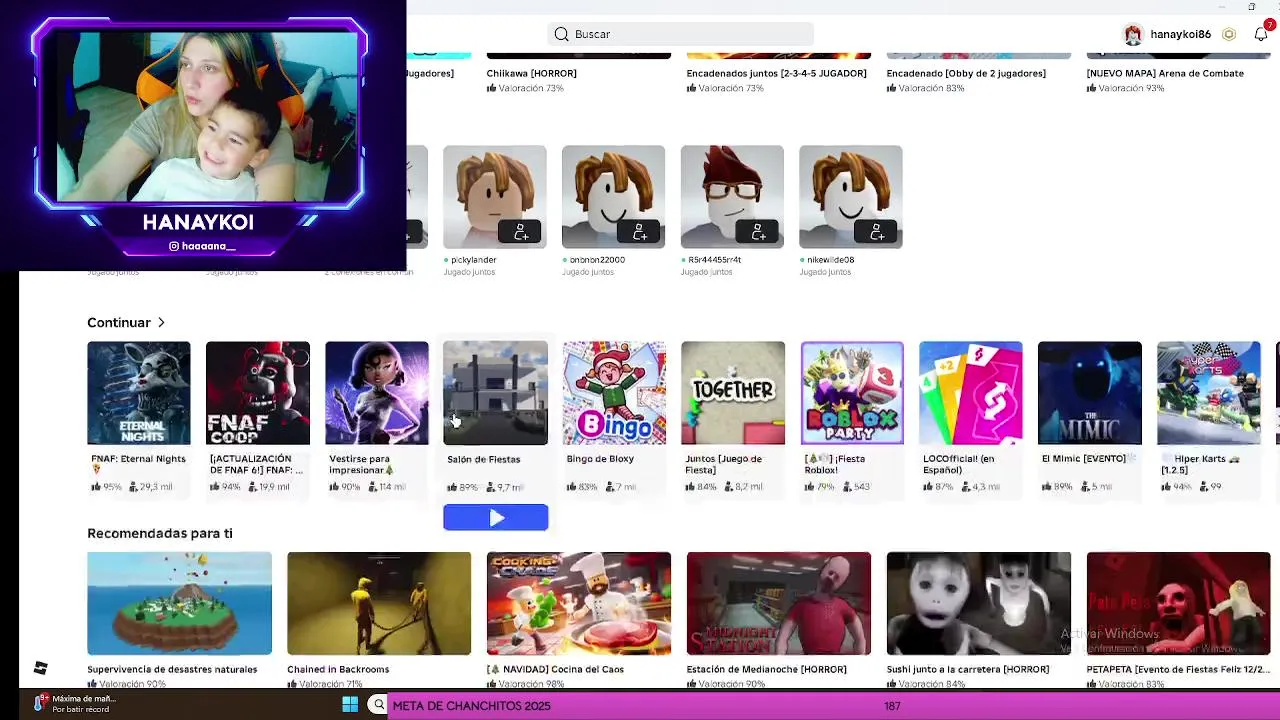Open the Vestirse para impresionar thumbnail
This screenshot has height=720, width=1280.
(x=377, y=393)
